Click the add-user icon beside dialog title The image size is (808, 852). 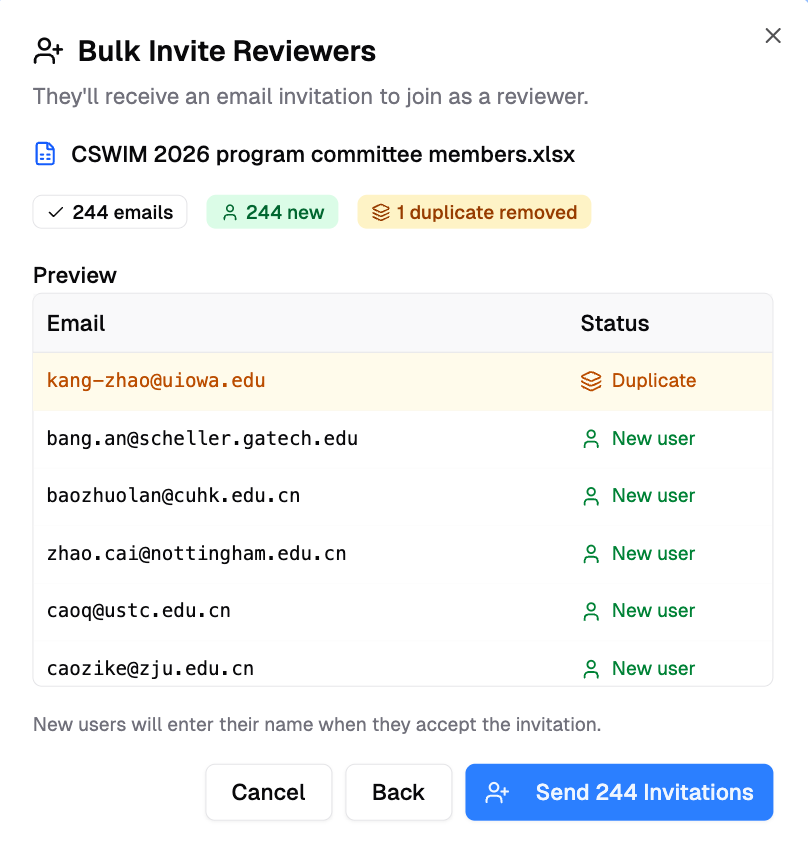(48, 51)
